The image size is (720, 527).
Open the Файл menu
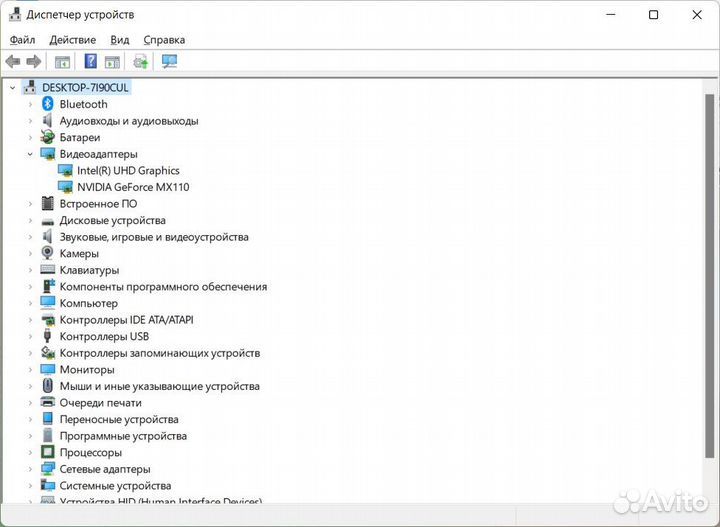[22, 40]
